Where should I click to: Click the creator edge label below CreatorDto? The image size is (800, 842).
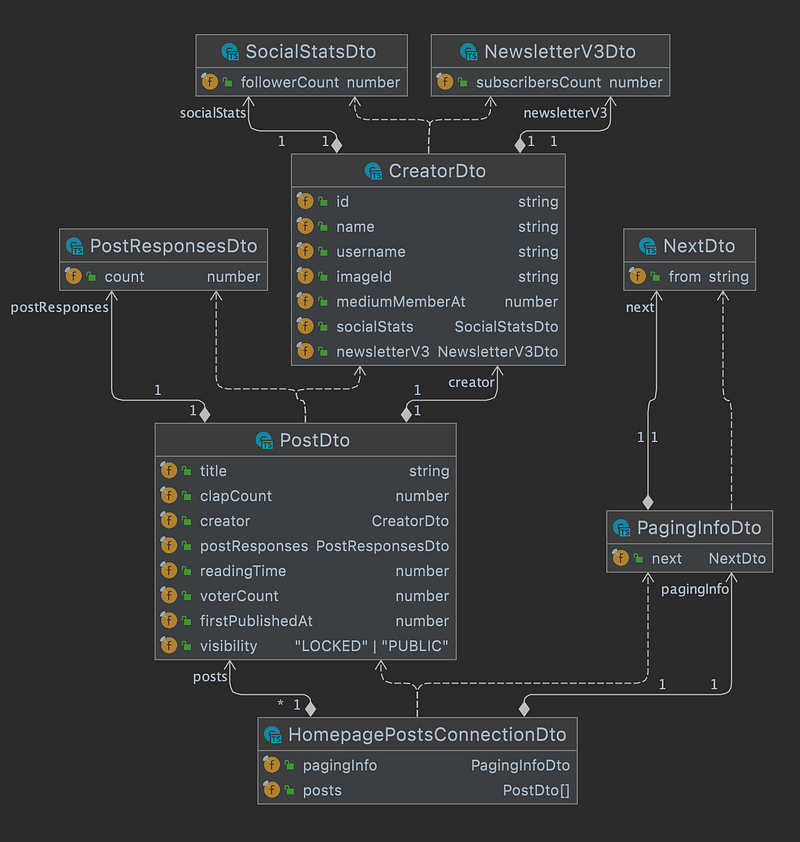[471, 382]
